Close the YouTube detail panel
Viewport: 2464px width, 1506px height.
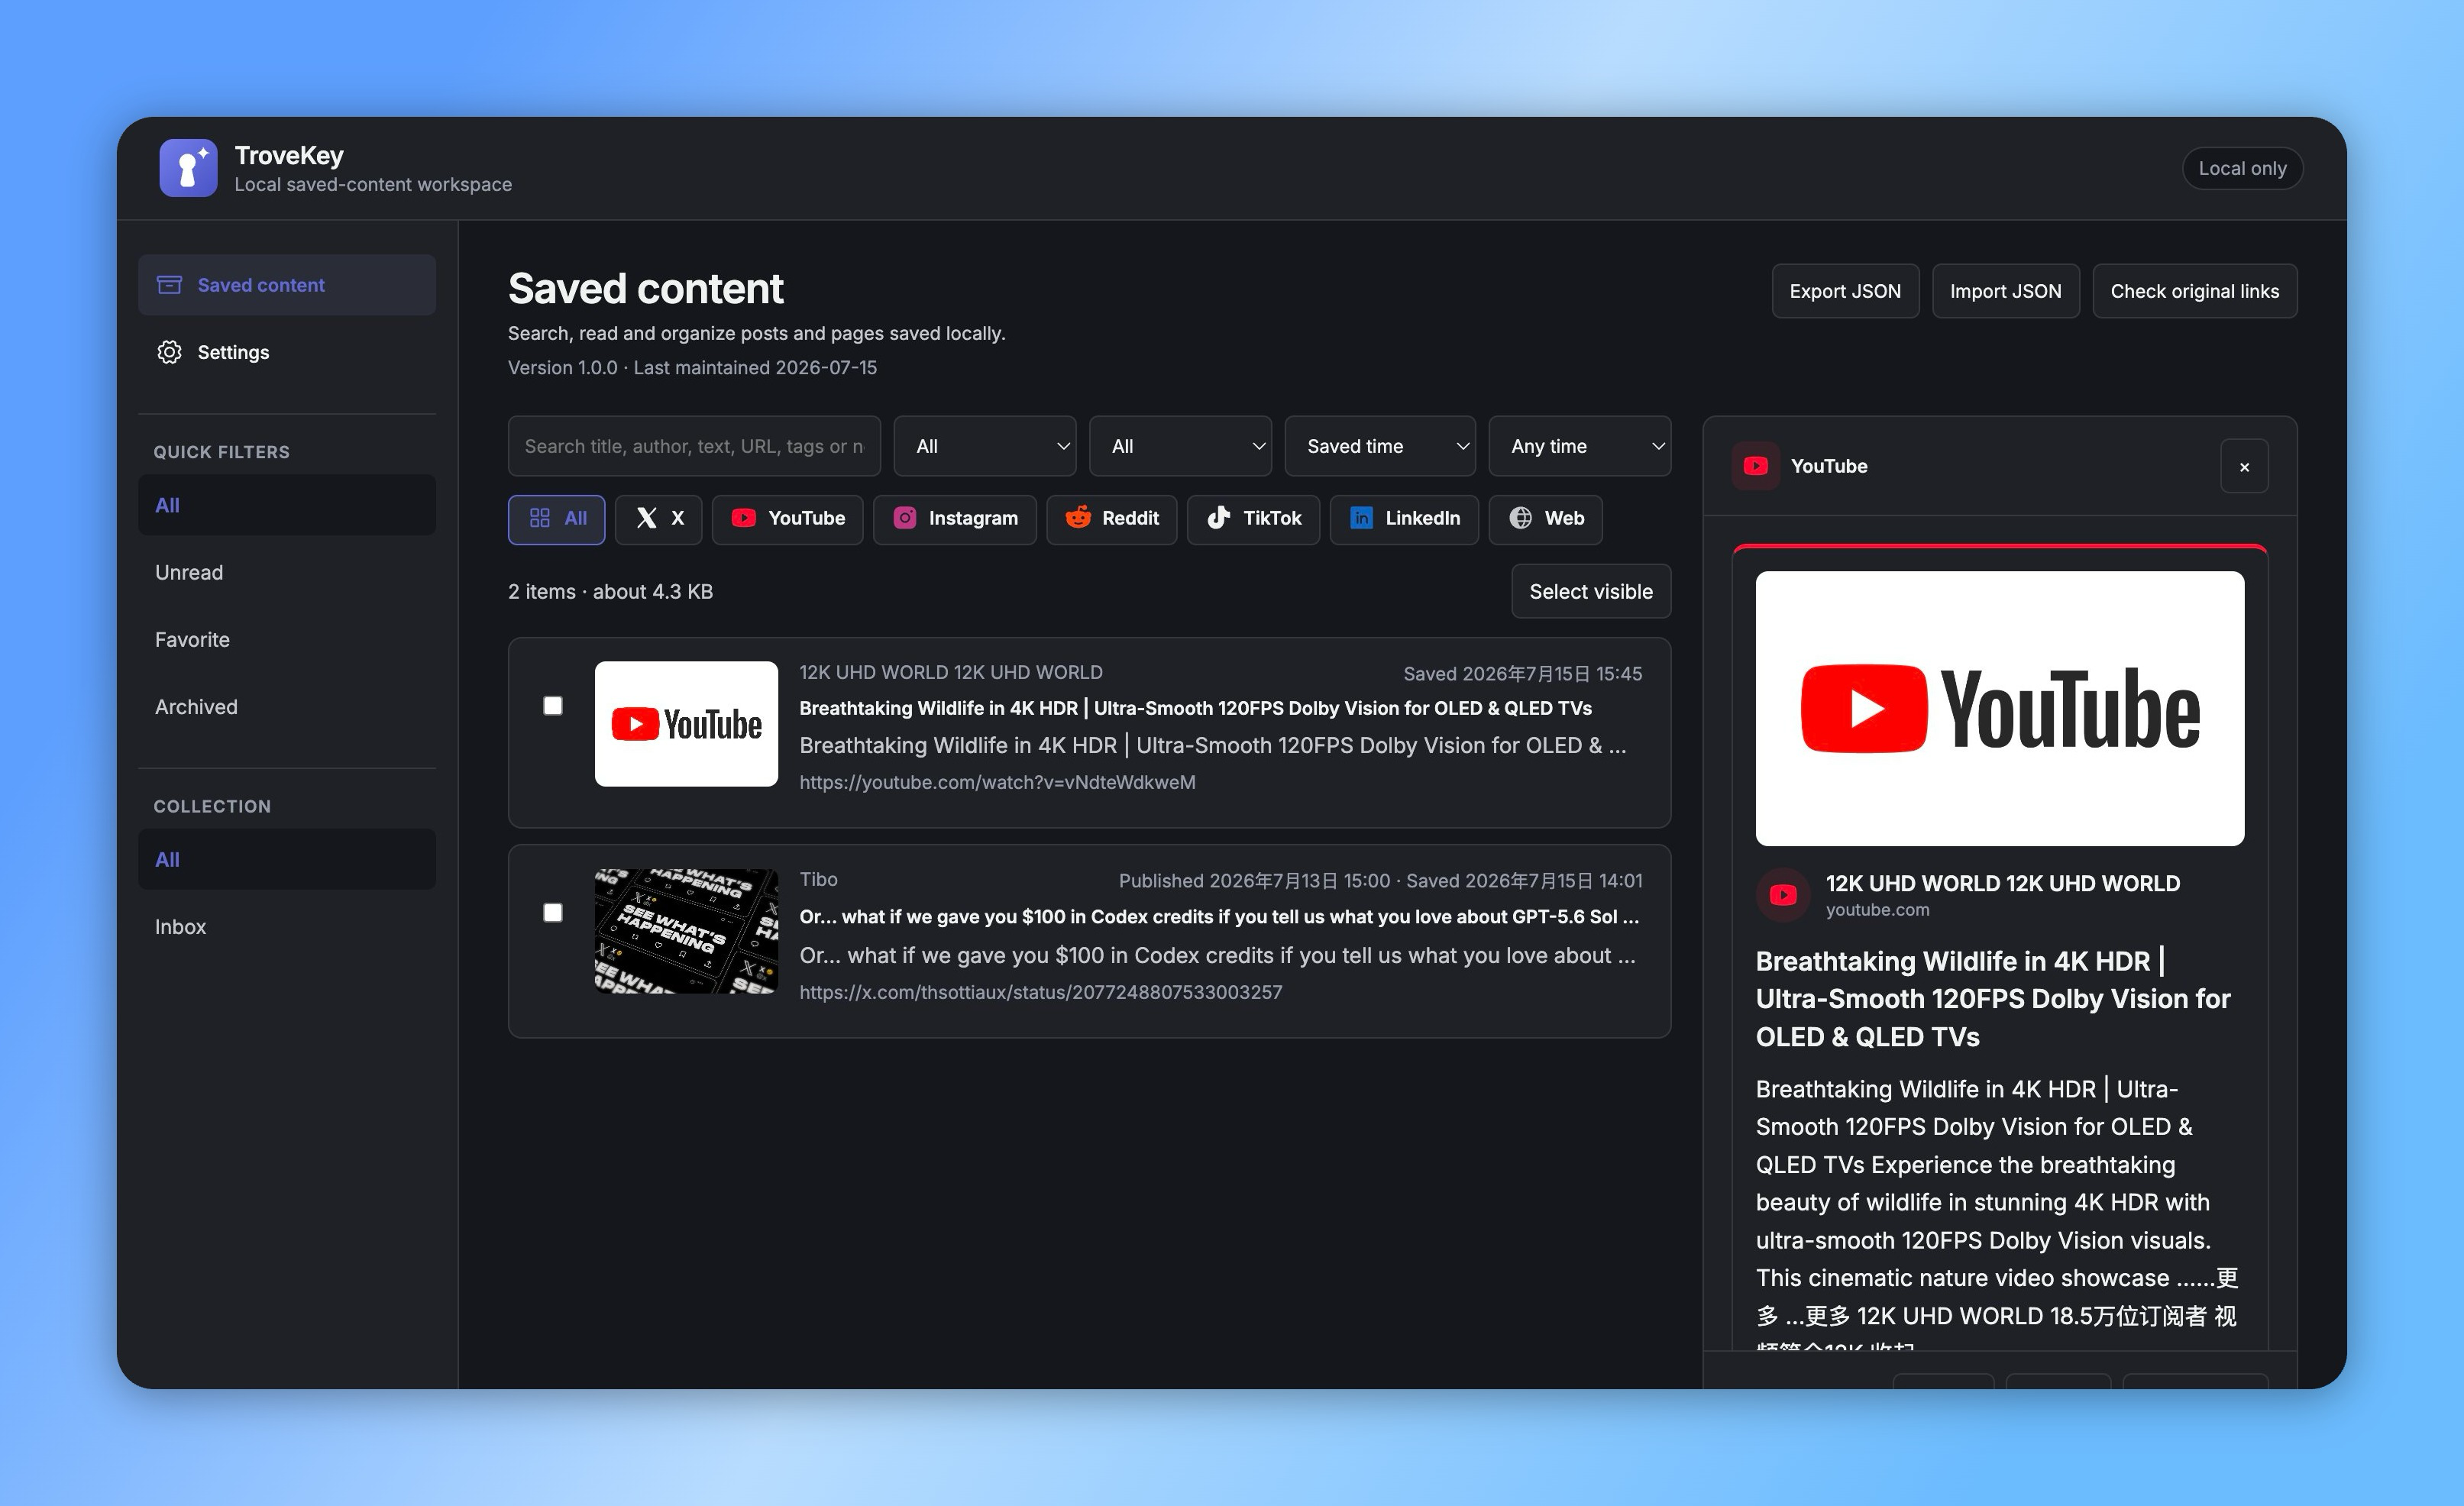[2245, 467]
